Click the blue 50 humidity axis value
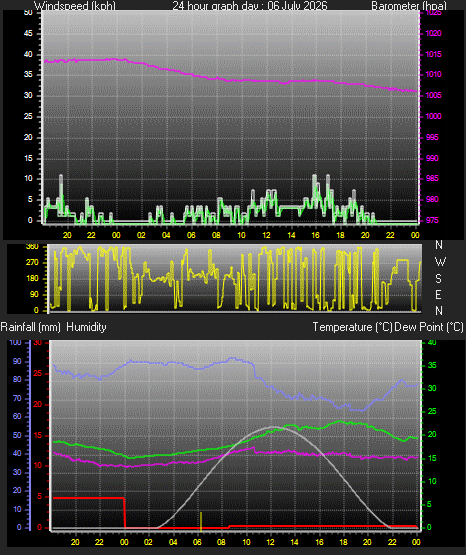 tap(17, 435)
